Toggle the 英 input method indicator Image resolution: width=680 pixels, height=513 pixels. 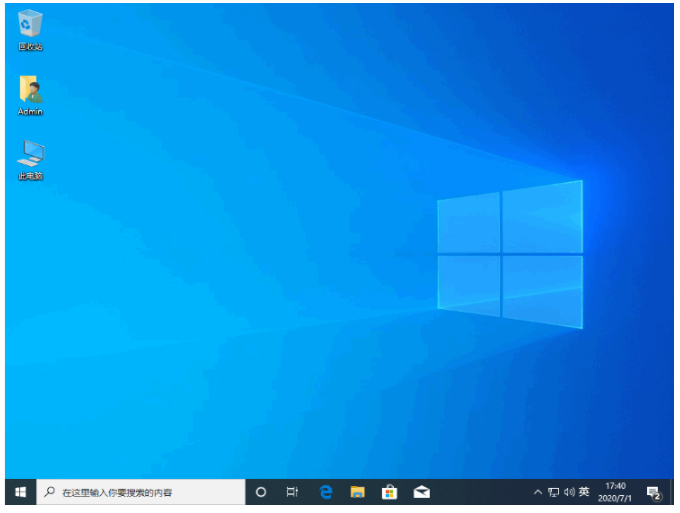click(584, 492)
